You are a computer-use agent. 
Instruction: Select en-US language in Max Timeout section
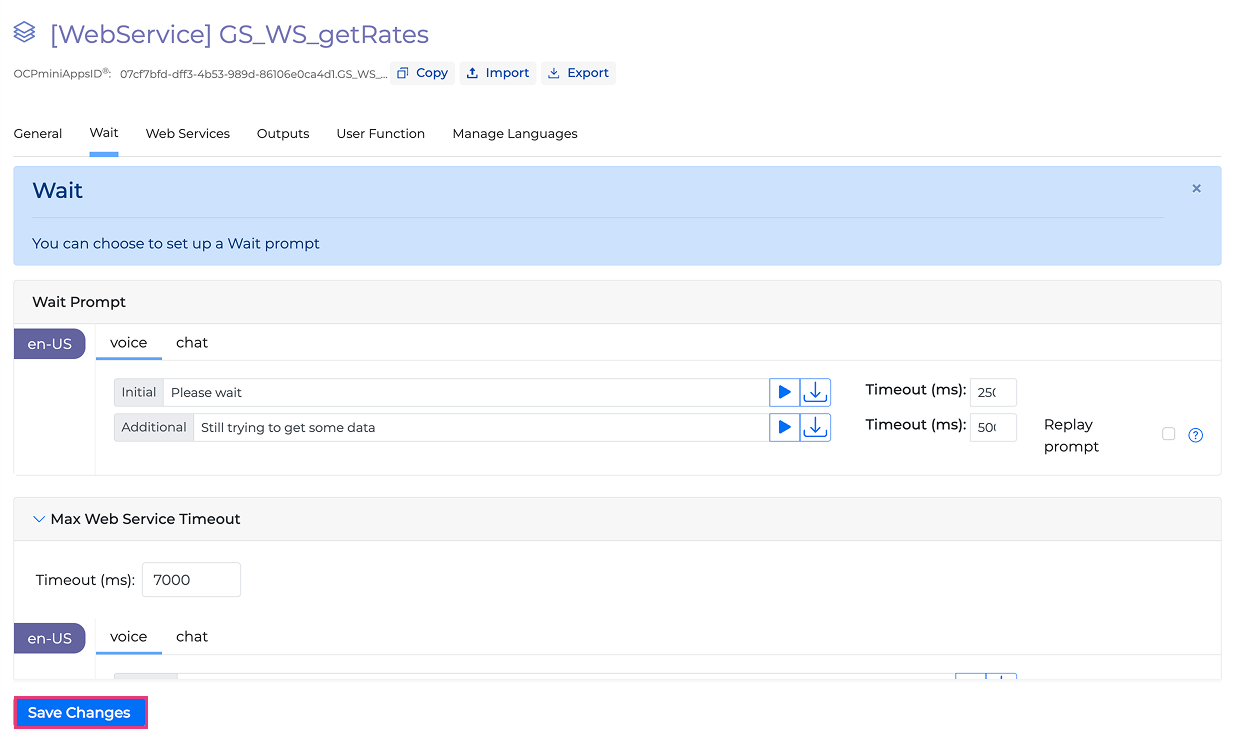[49, 638]
